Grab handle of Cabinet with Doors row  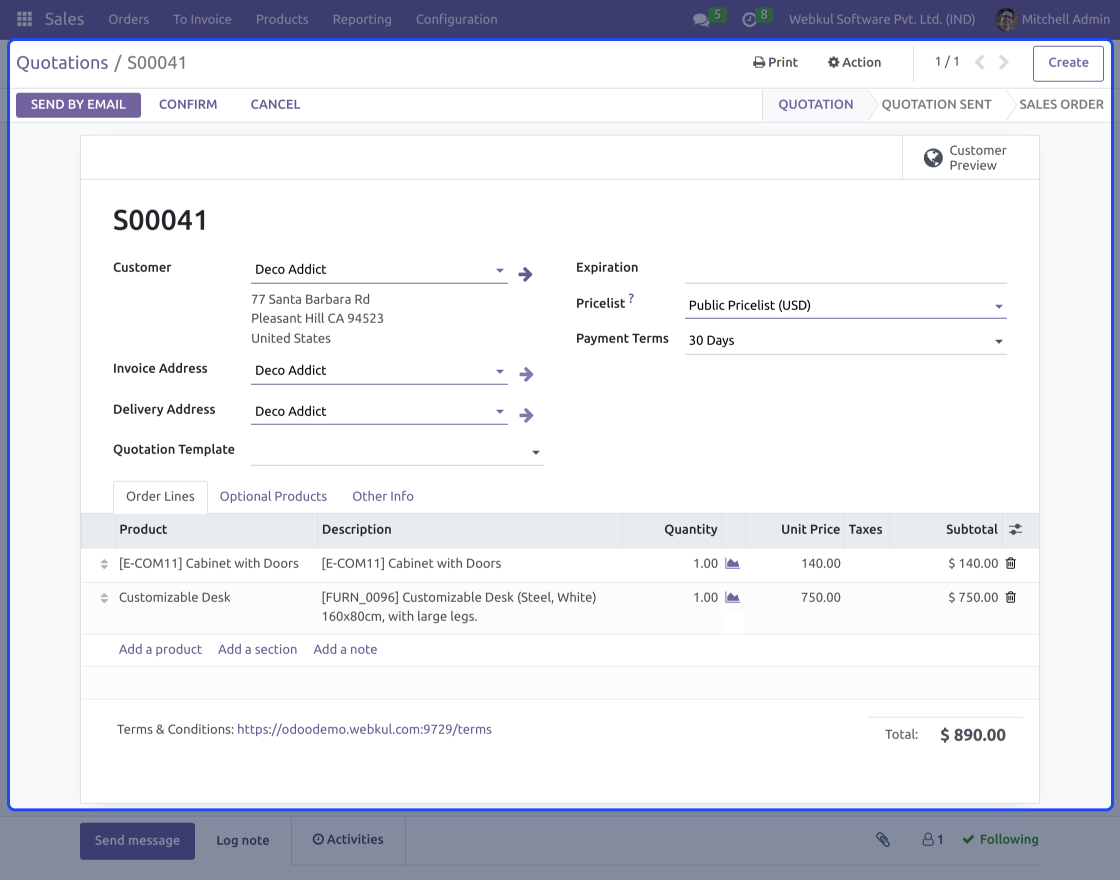point(104,564)
